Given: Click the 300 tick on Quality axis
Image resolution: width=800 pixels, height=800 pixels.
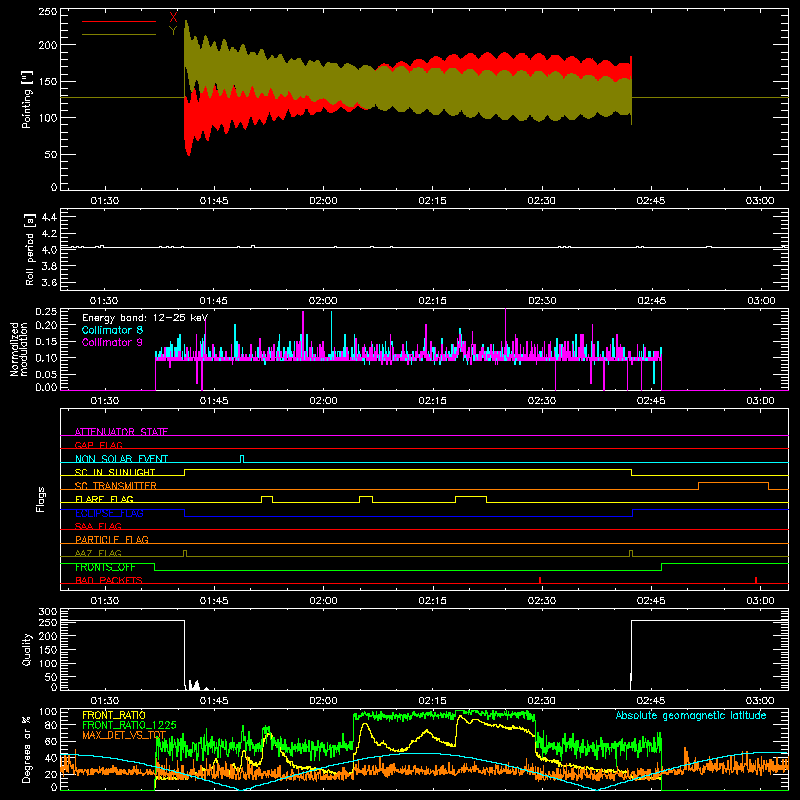Looking at the screenshot, I should coord(47,612).
